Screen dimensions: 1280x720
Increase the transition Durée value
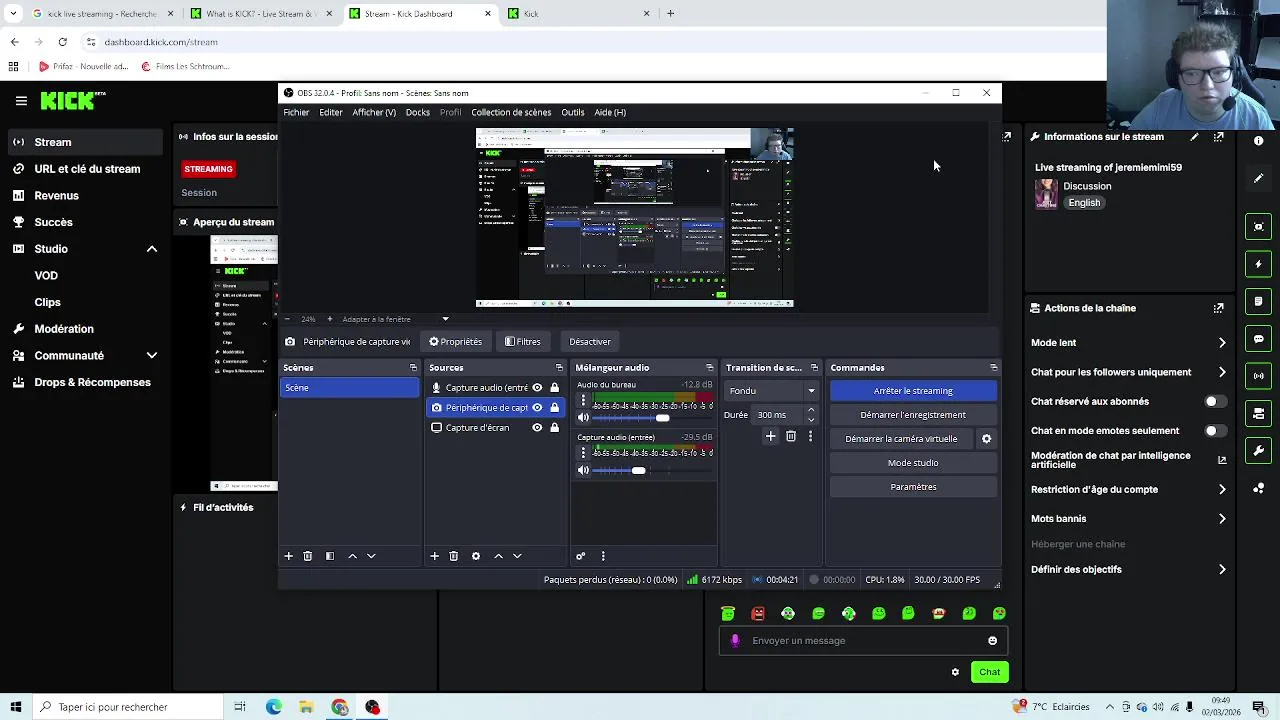(810, 410)
